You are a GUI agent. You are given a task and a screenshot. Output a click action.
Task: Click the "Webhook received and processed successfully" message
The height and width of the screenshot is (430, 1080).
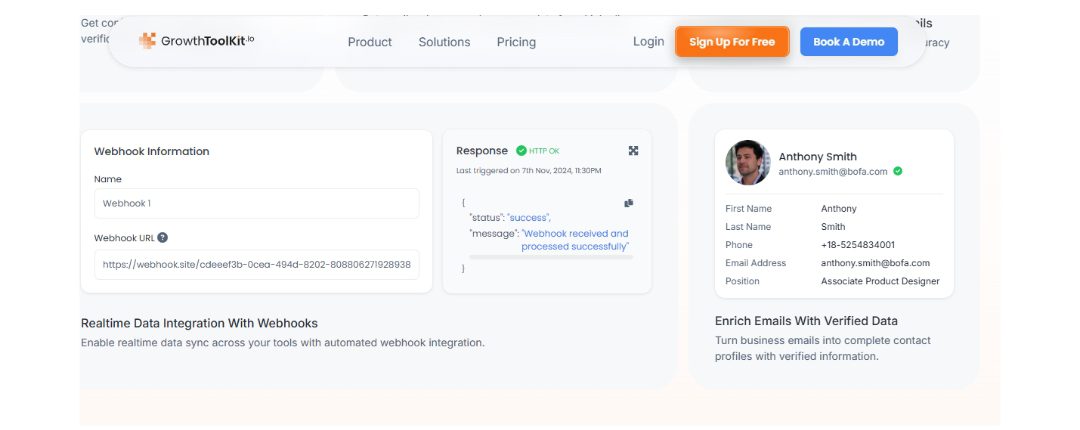574,240
